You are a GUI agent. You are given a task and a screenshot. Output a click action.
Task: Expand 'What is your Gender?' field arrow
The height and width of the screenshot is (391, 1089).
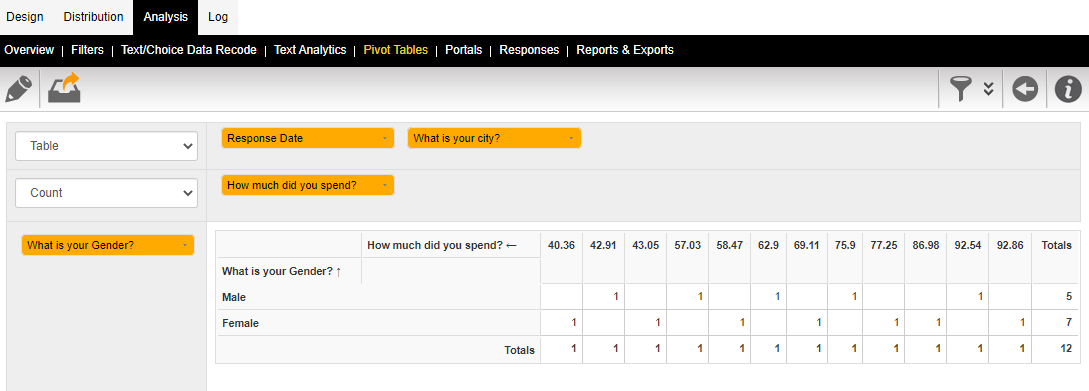[x=184, y=245]
